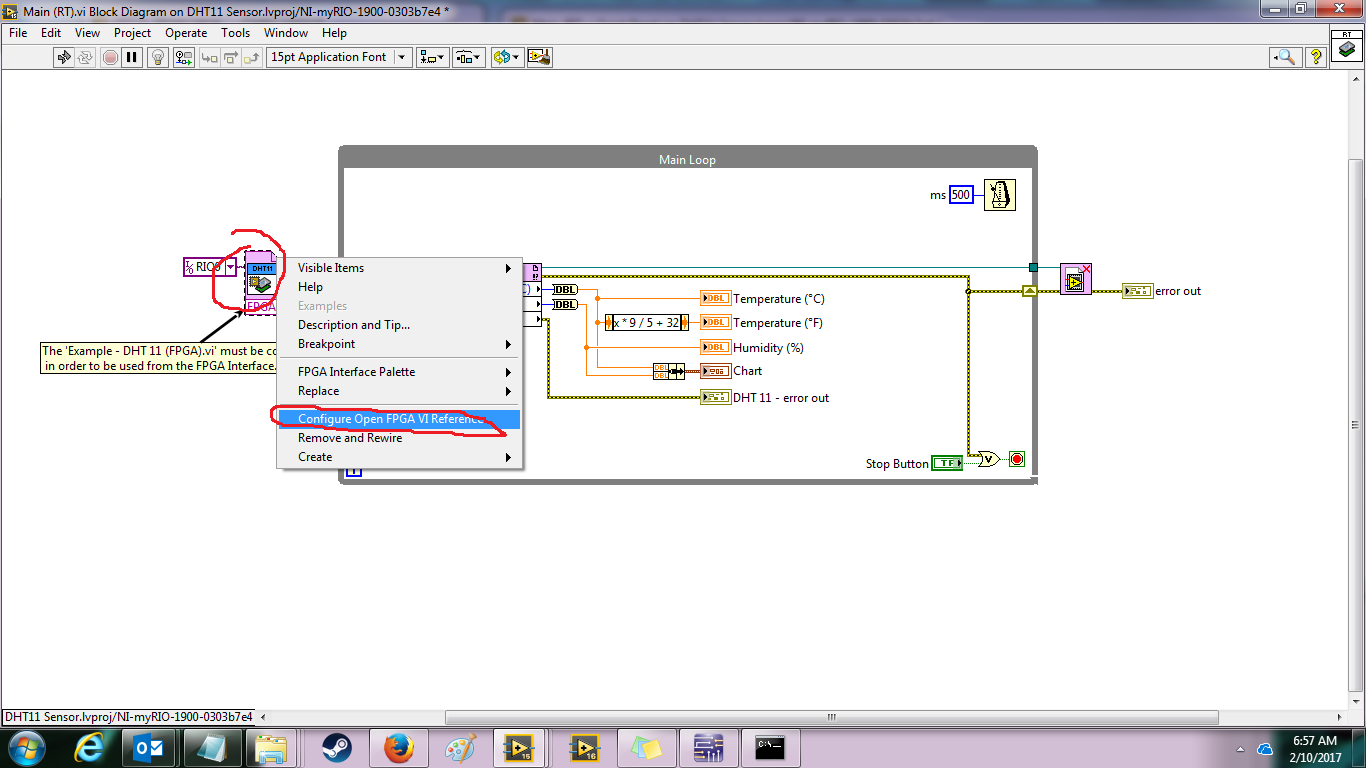Click the Abort Execution button

(110, 57)
